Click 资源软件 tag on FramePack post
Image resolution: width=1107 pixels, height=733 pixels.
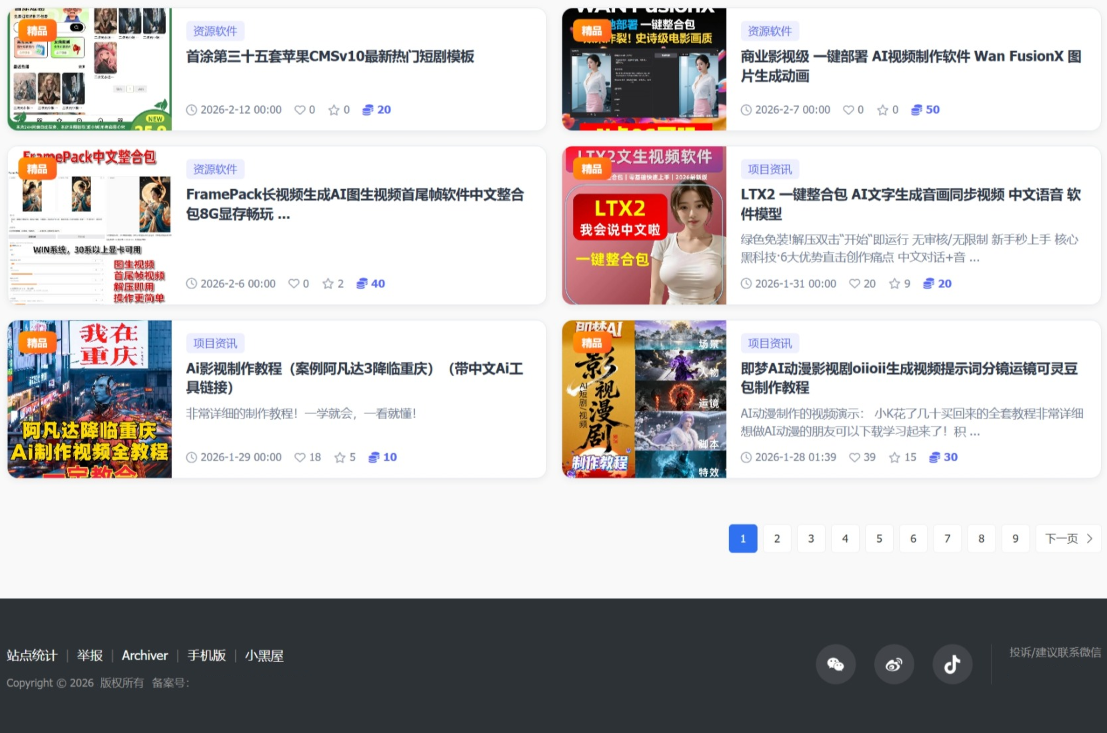[215, 169]
